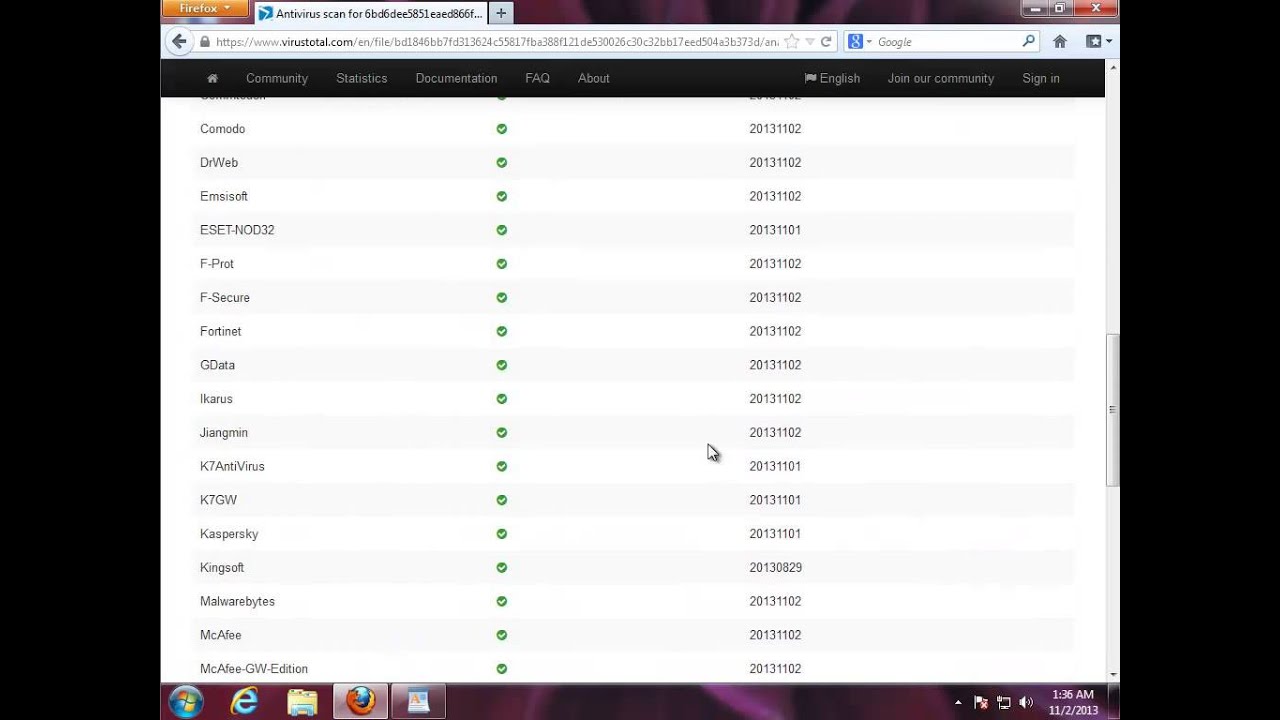
Task: Open the Google search engine selector
Action: tap(860, 42)
